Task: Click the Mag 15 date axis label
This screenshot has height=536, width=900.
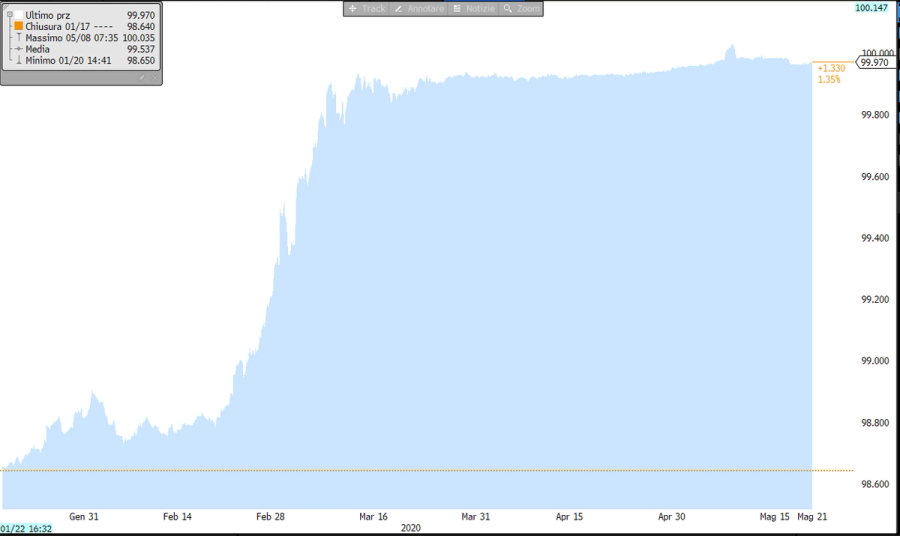Action: tap(775, 516)
